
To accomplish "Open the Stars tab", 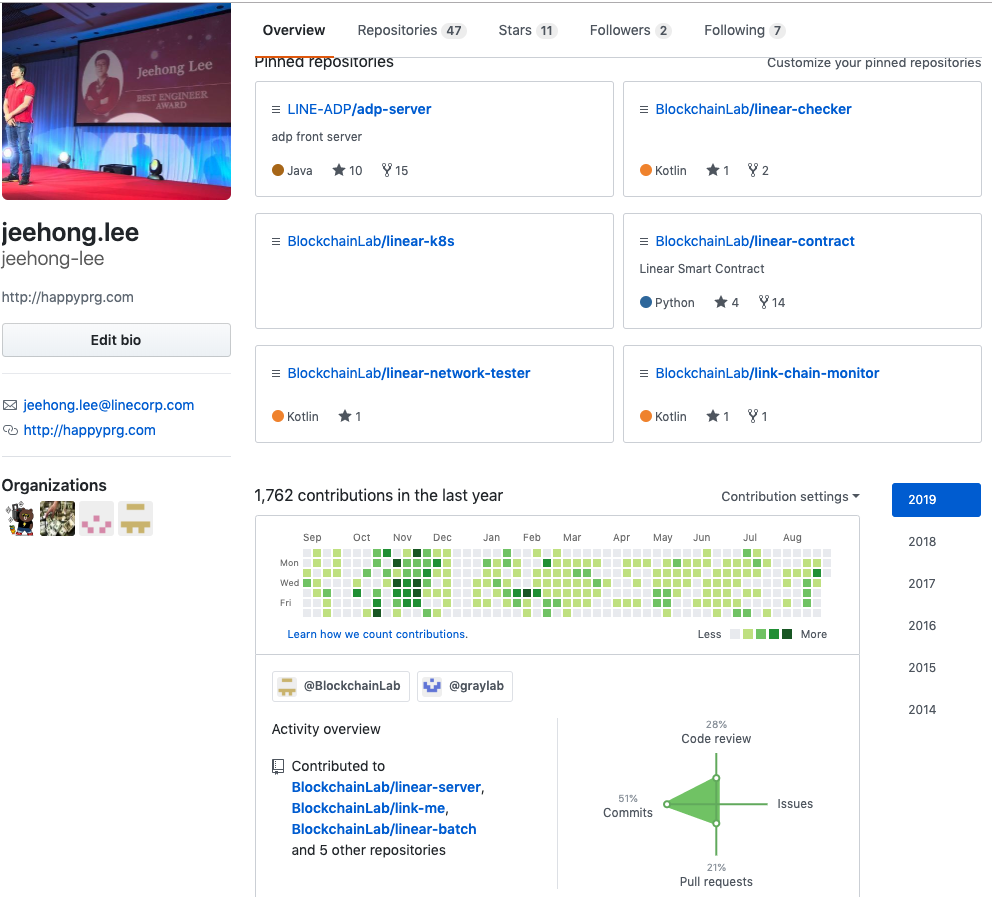I will 516,30.
